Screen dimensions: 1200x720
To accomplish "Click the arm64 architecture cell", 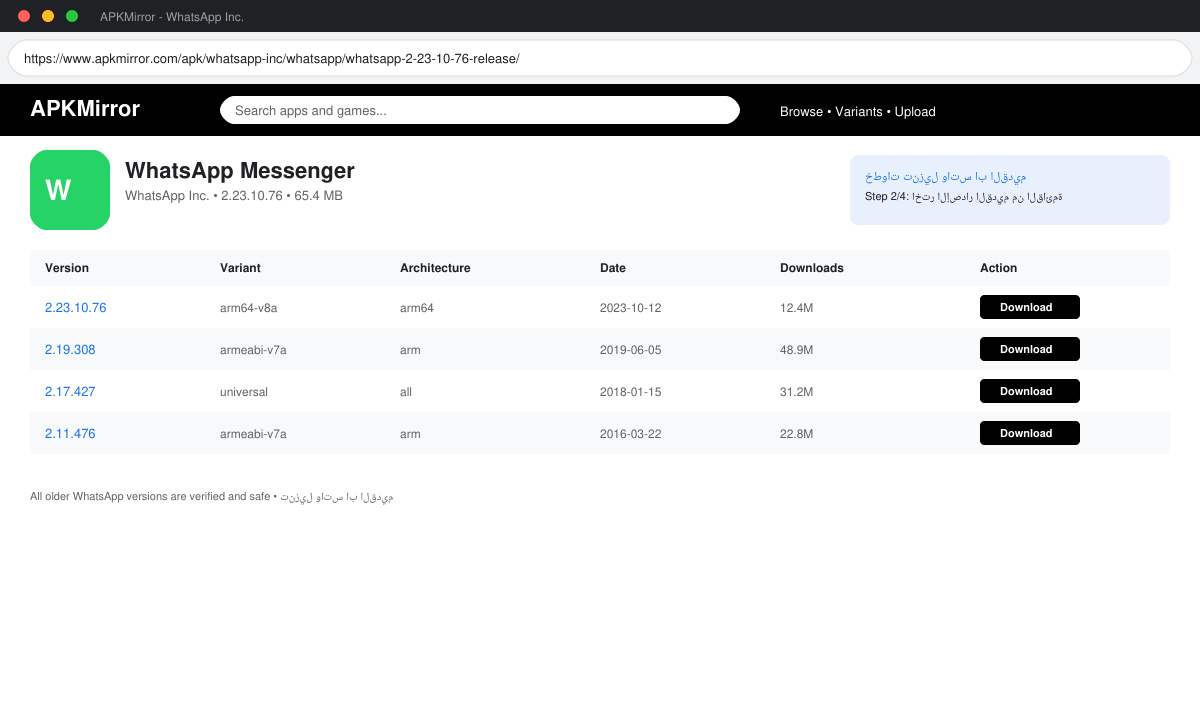I will [x=417, y=308].
